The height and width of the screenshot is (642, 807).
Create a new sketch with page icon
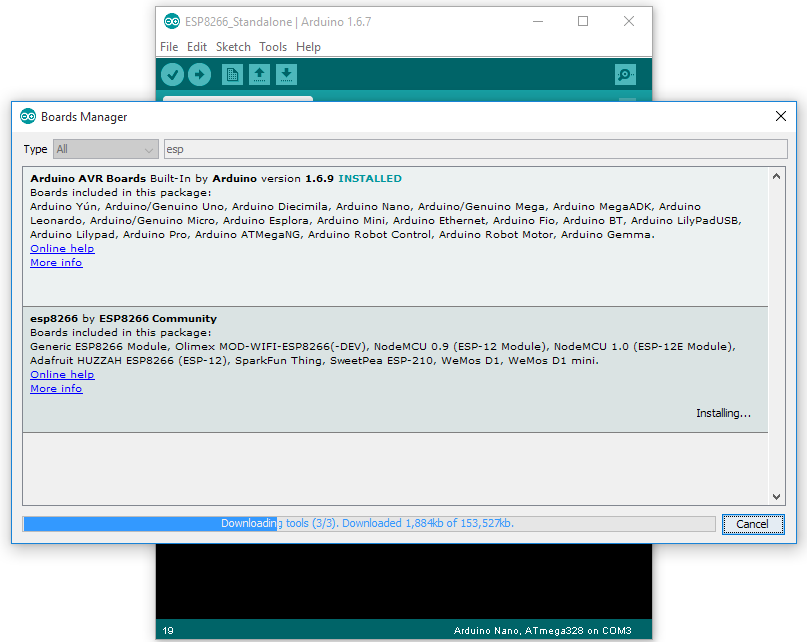coord(232,75)
